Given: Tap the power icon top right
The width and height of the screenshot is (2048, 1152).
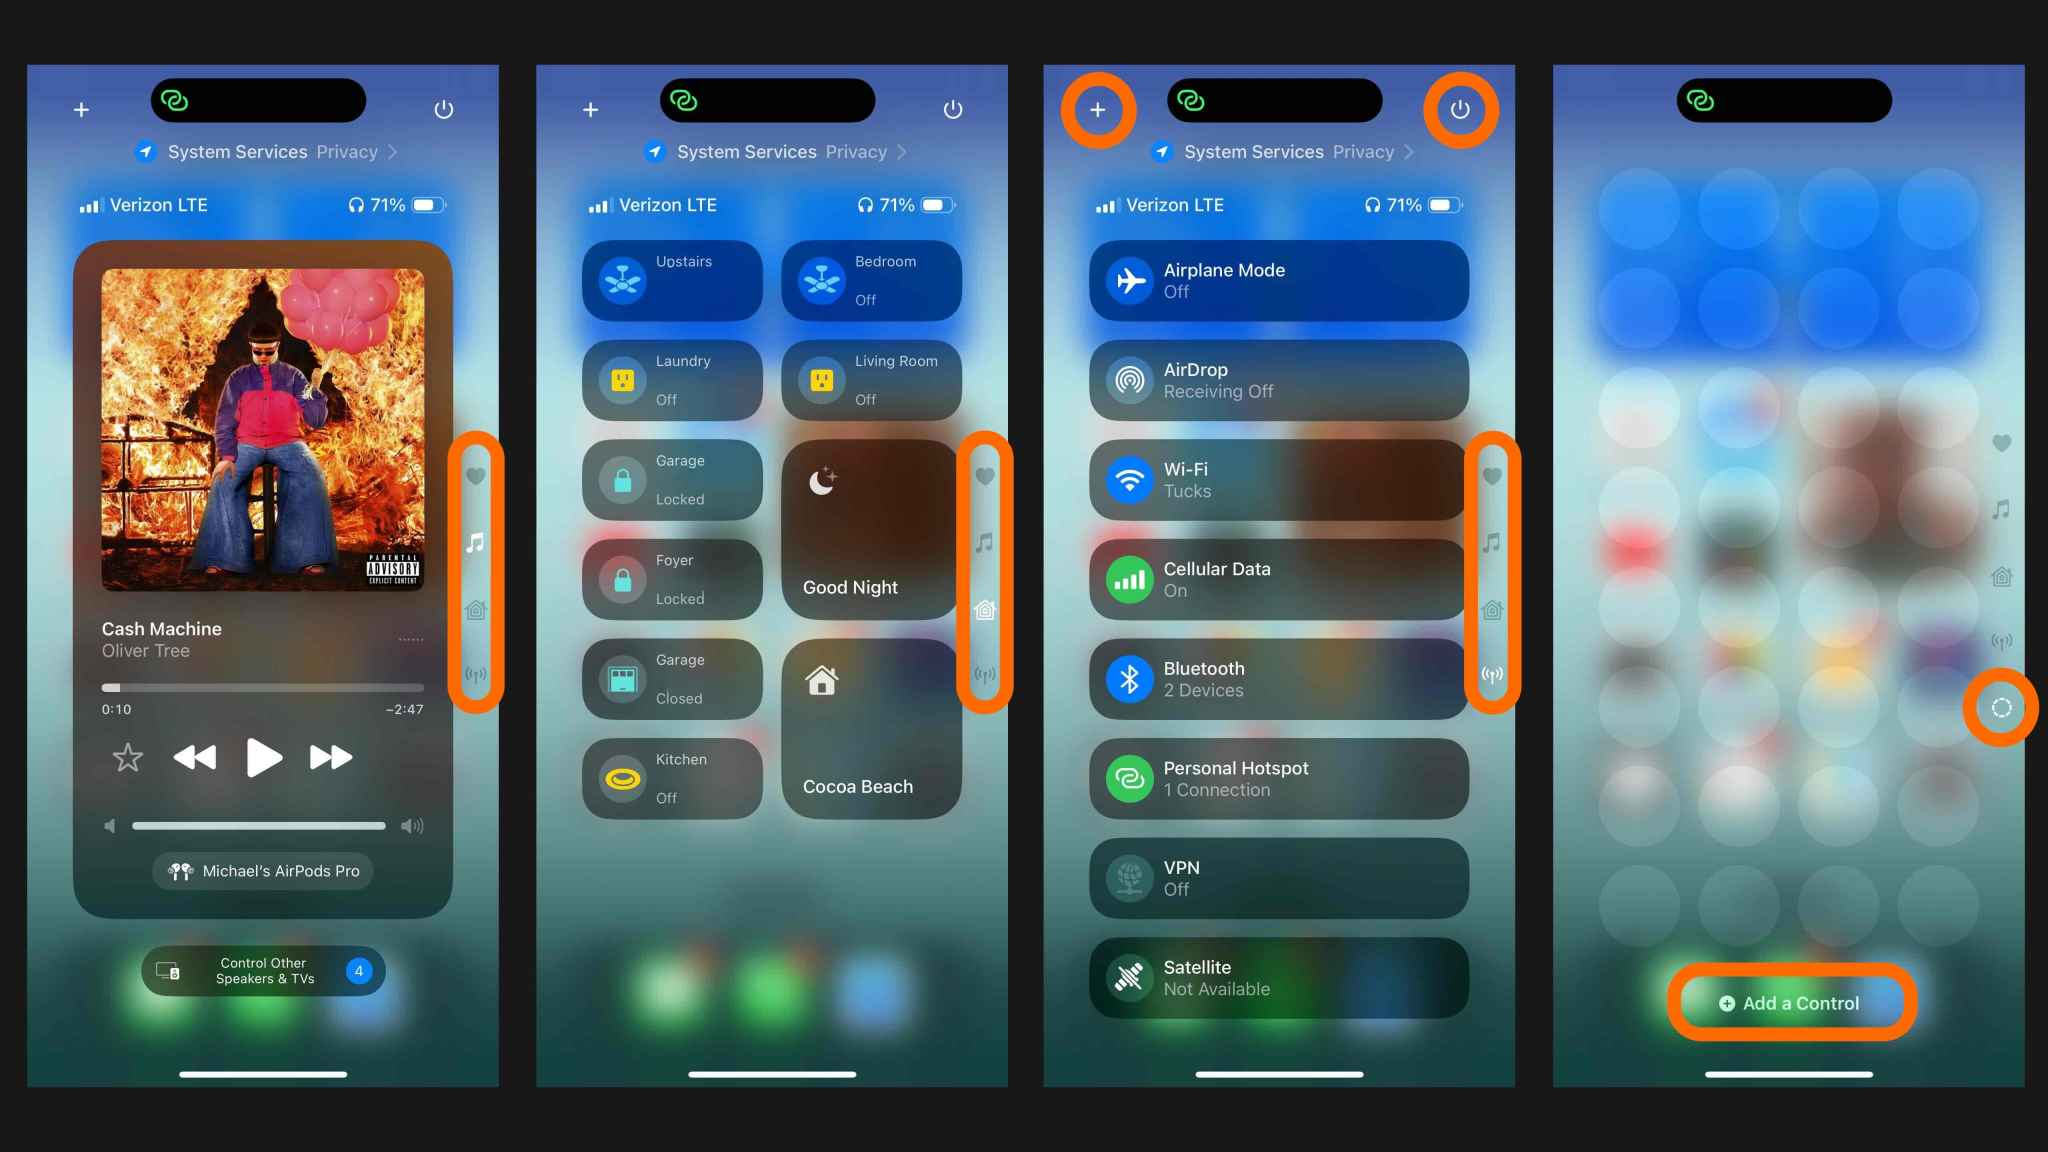Looking at the screenshot, I should pyautogui.click(x=1461, y=108).
